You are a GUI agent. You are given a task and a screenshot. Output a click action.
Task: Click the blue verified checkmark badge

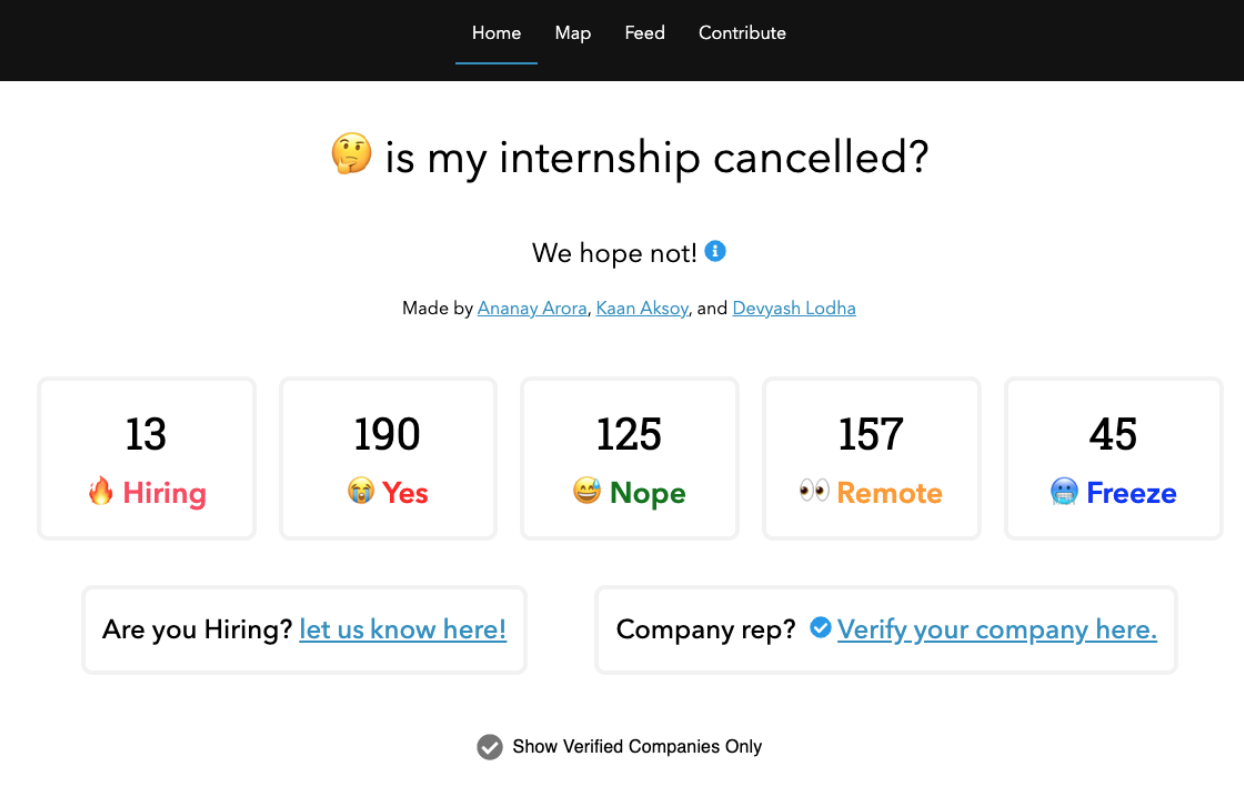(819, 629)
